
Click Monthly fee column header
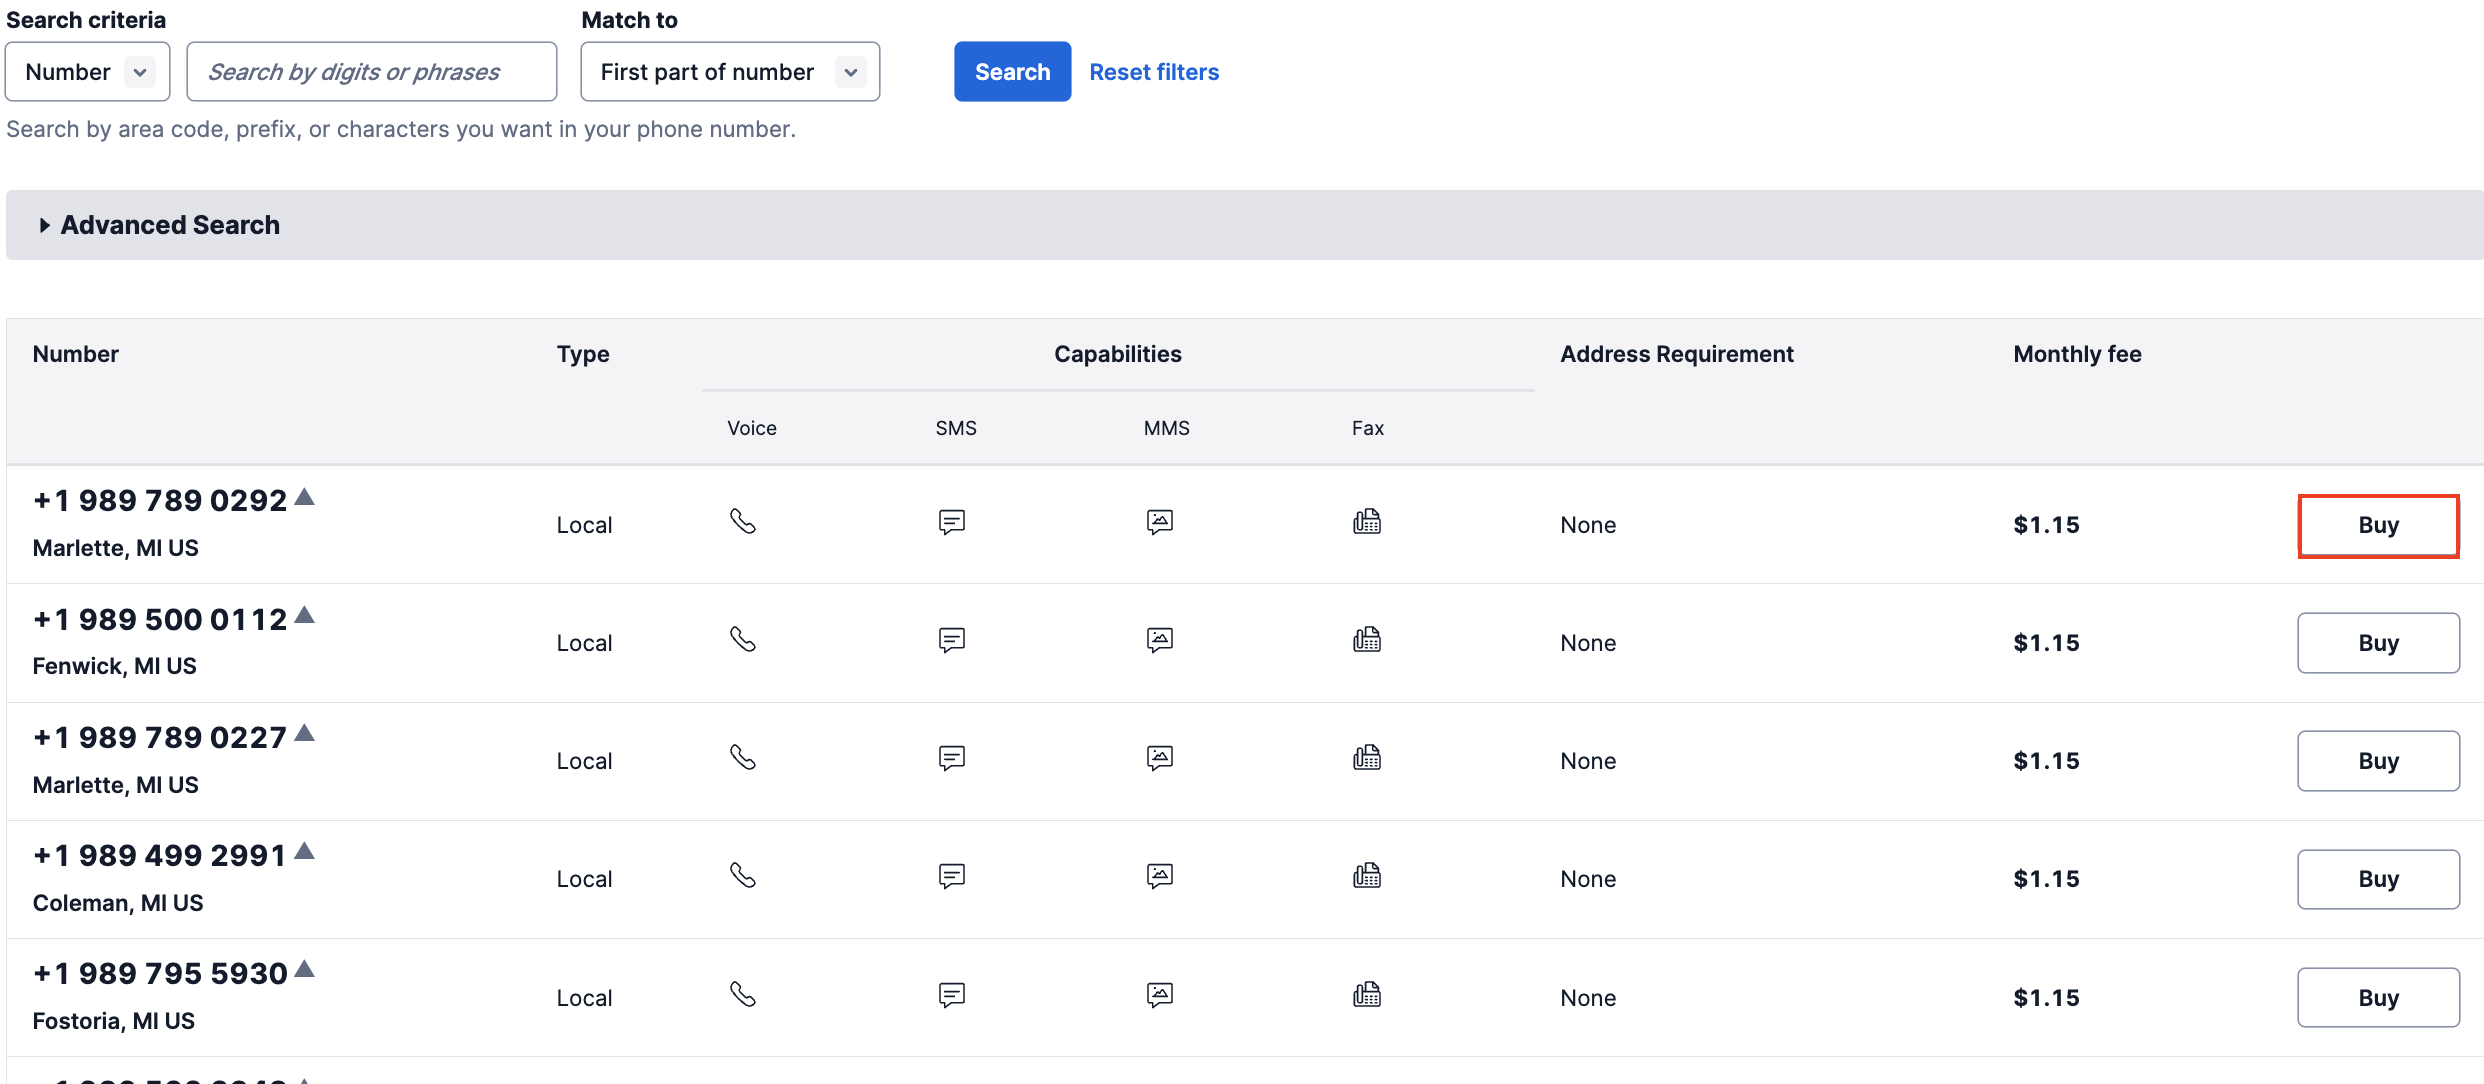click(2076, 354)
